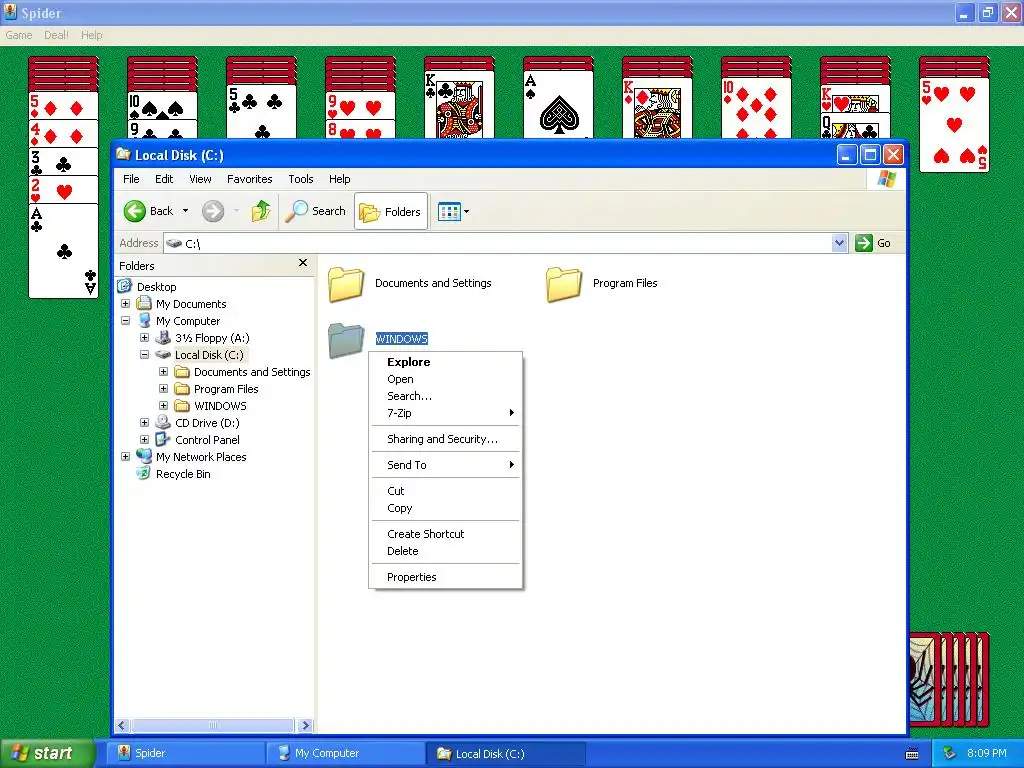Click the green Back arrow icon

(x=135, y=211)
